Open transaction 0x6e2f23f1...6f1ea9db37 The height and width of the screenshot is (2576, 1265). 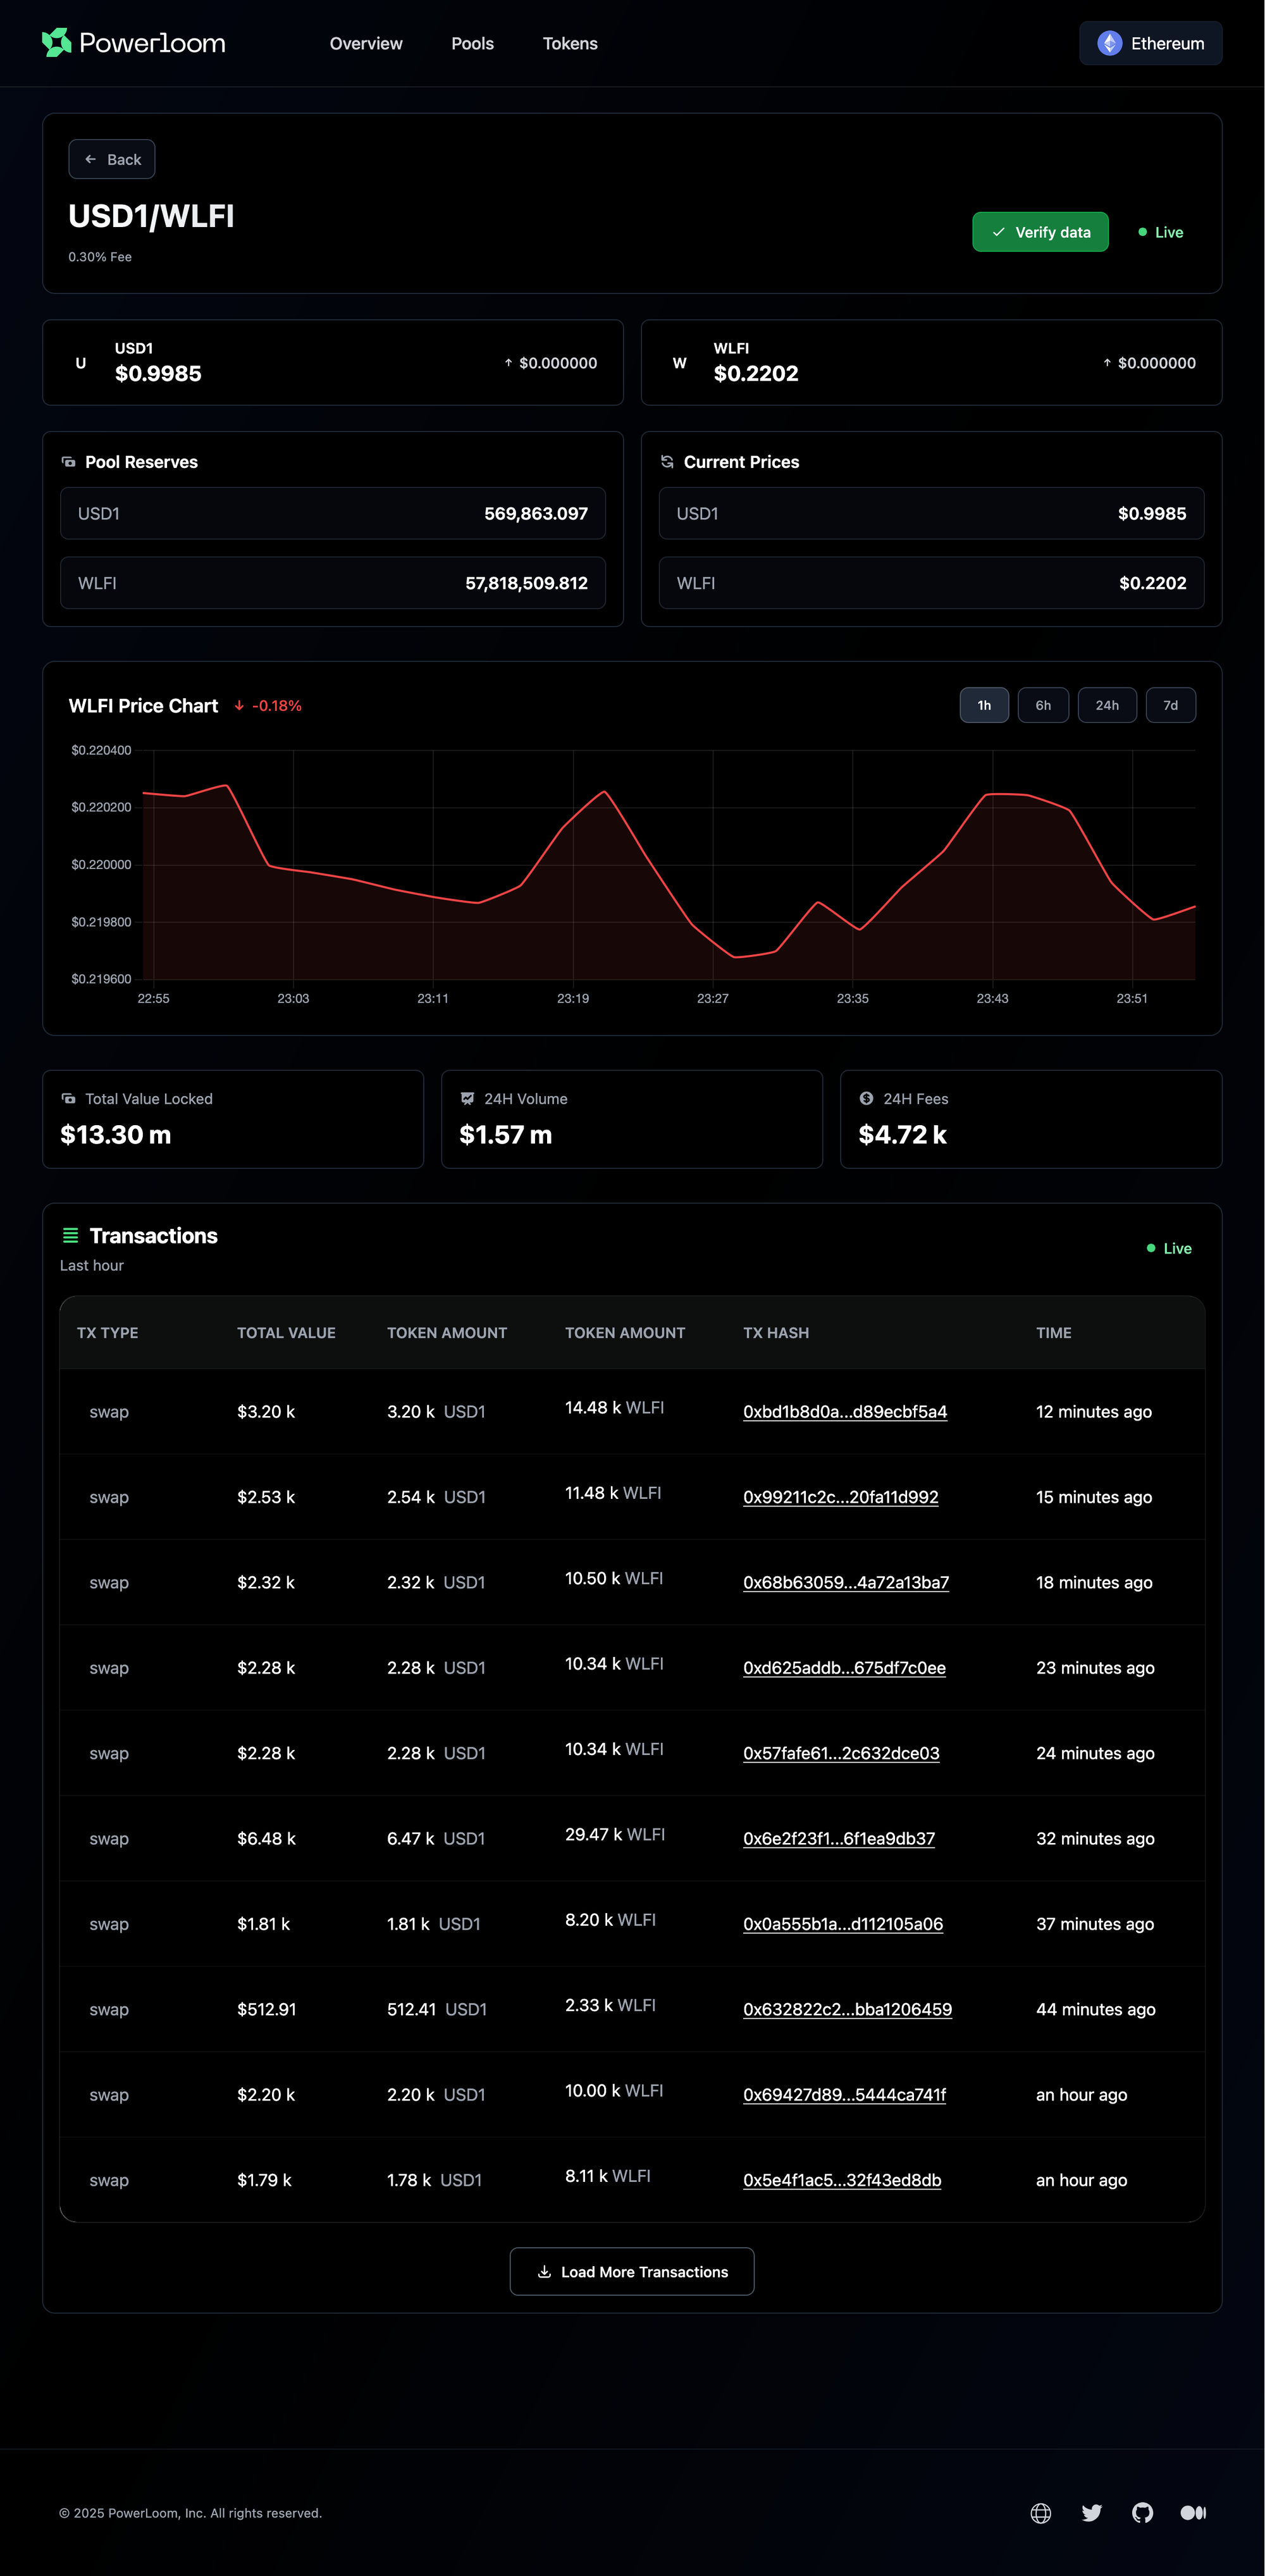coord(839,1838)
